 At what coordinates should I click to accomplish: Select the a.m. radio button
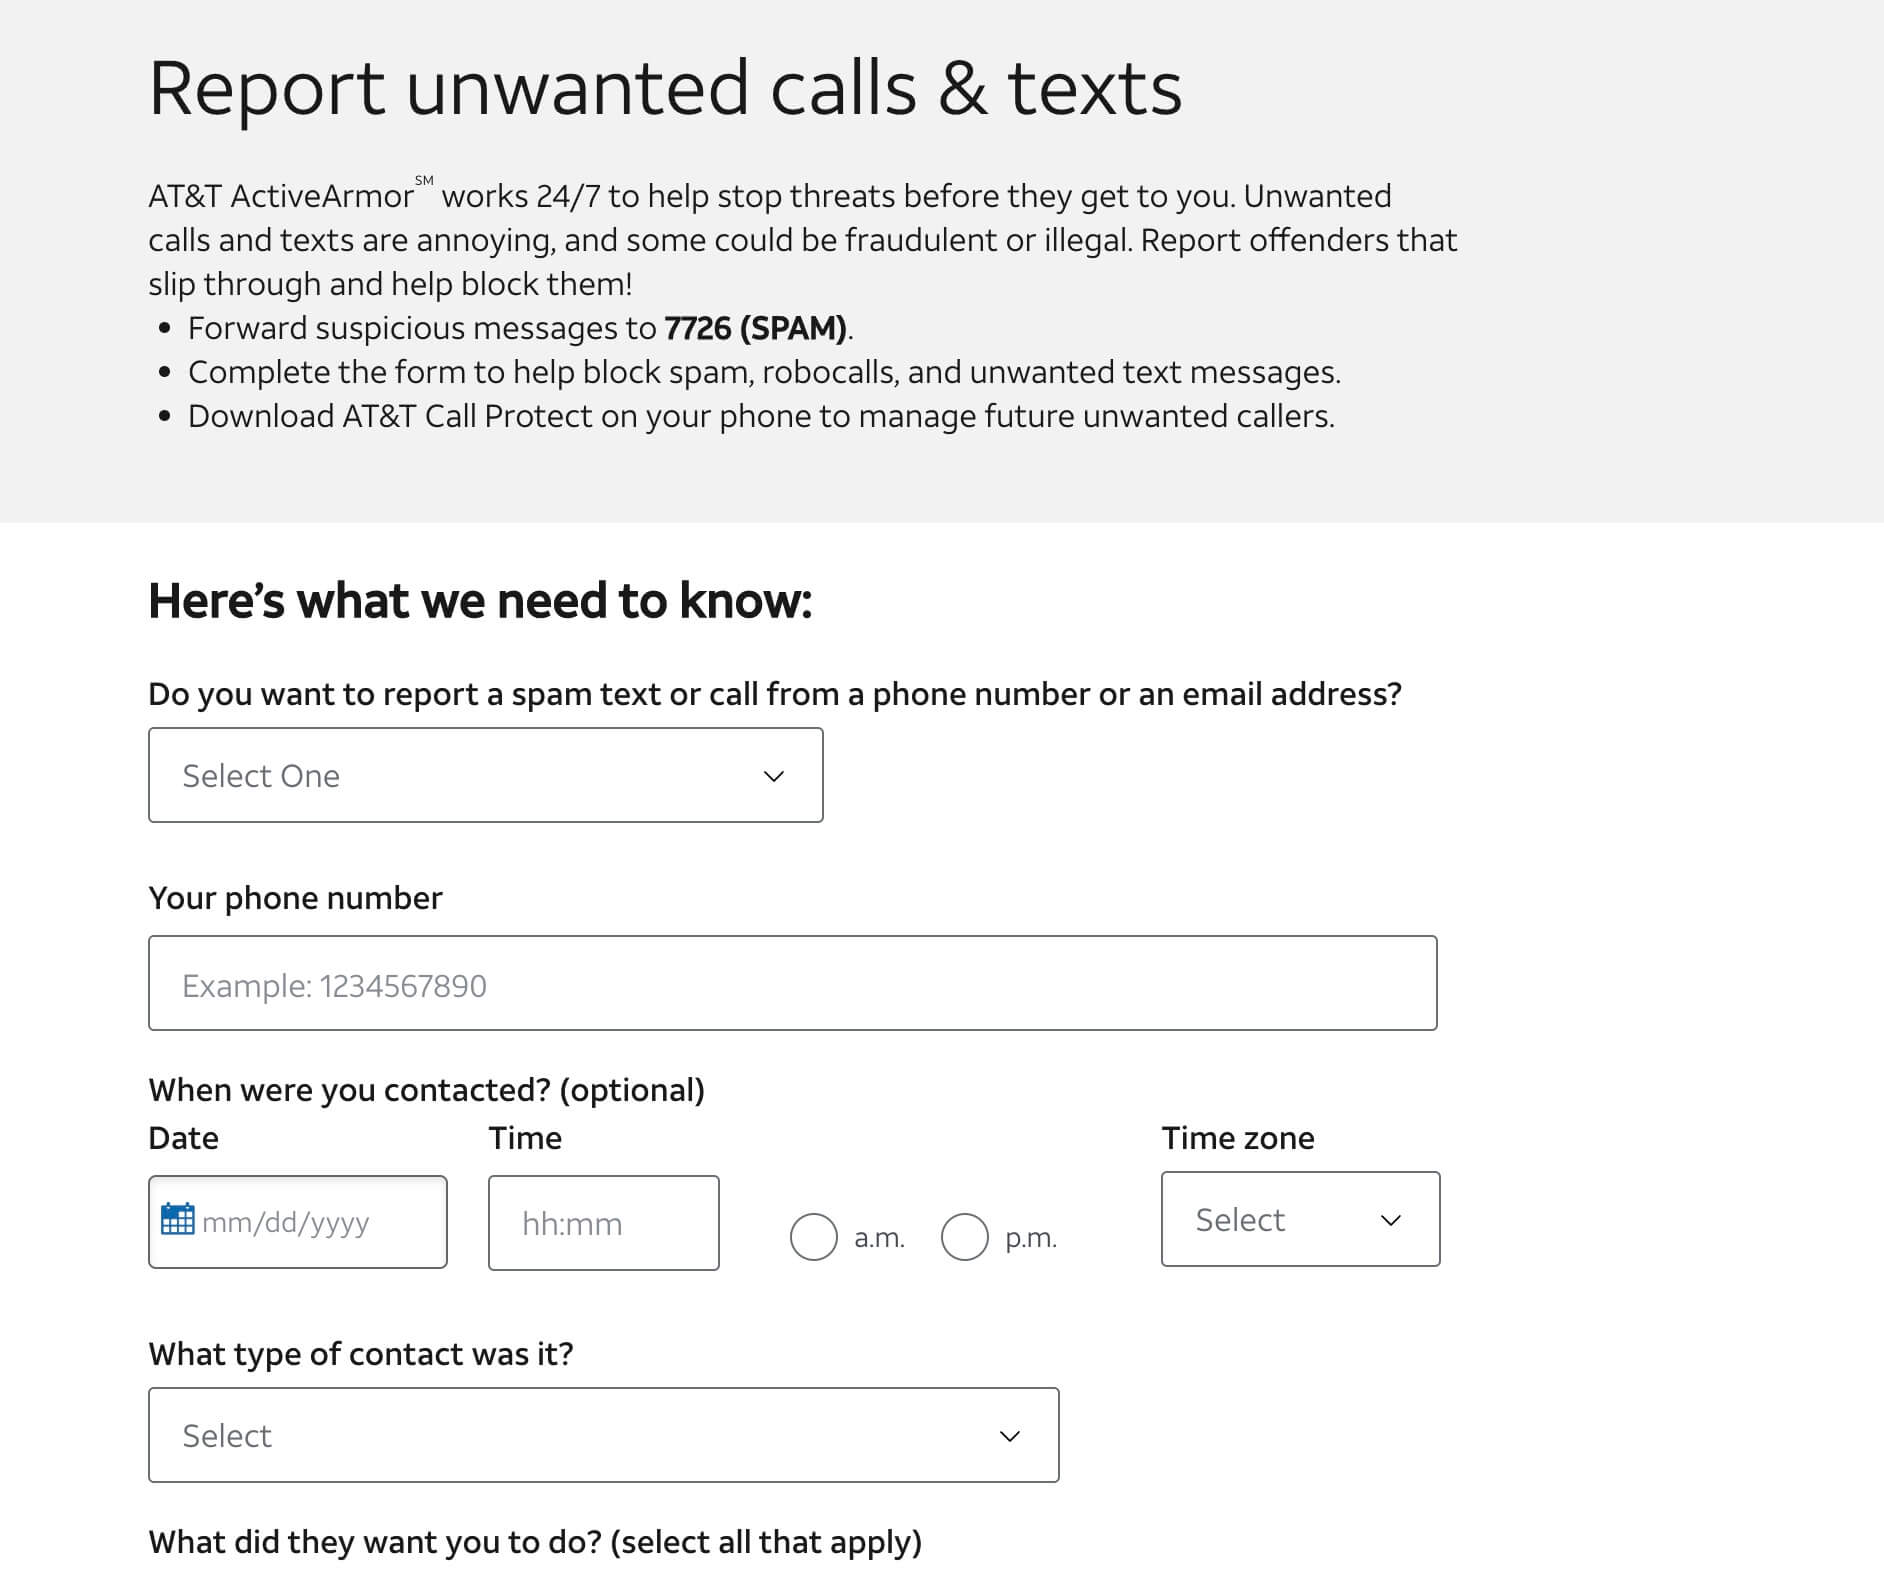(x=814, y=1237)
